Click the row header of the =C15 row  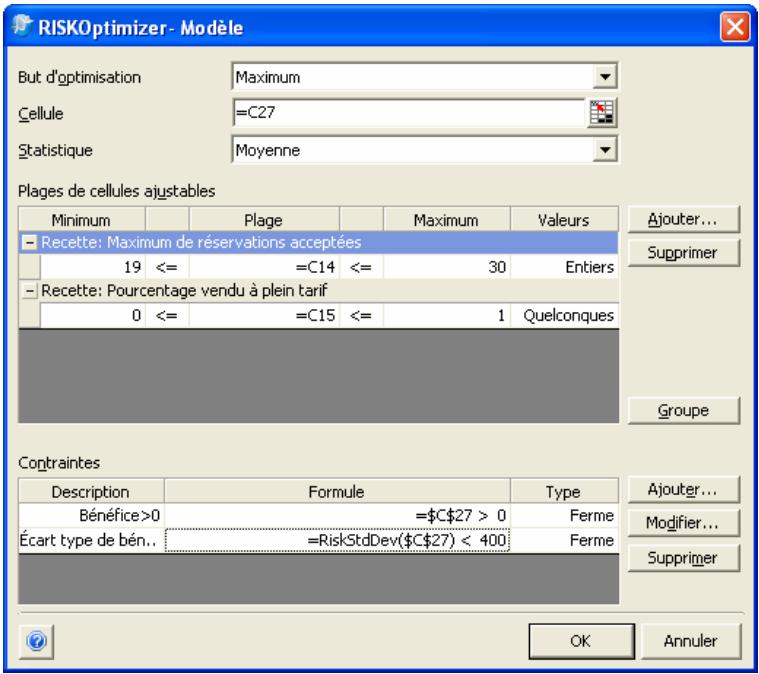pyautogui.click(x=30, y=316)
